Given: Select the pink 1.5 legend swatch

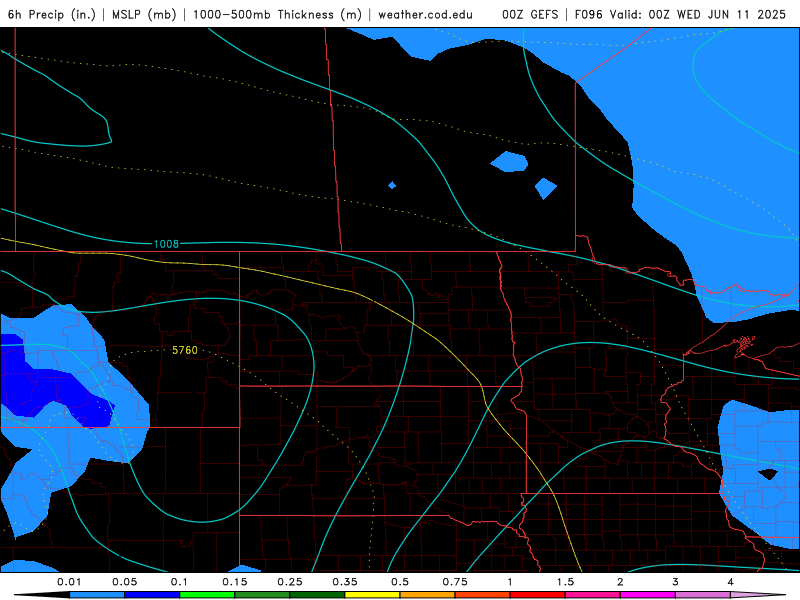Looking at the screenshot, I should (593, 595).
